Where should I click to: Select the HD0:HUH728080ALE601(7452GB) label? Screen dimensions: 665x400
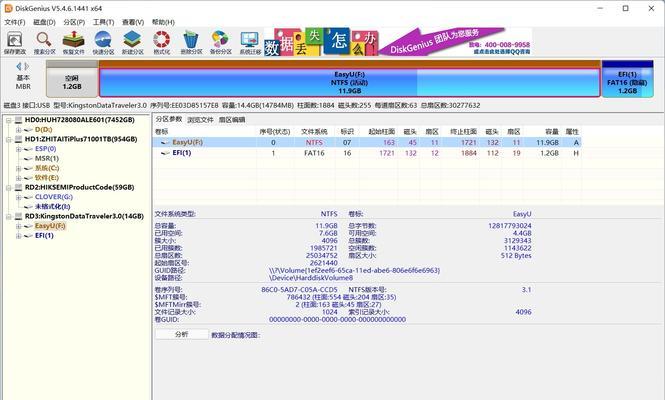coord(80,120)
